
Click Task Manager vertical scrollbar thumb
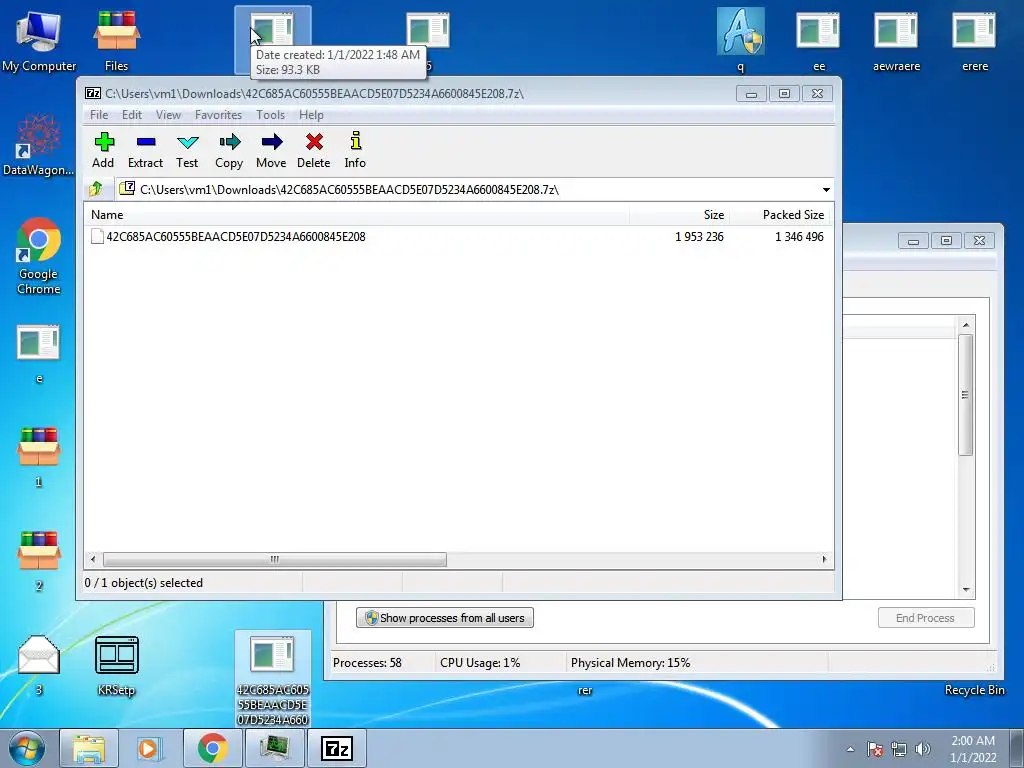[966, 395]
